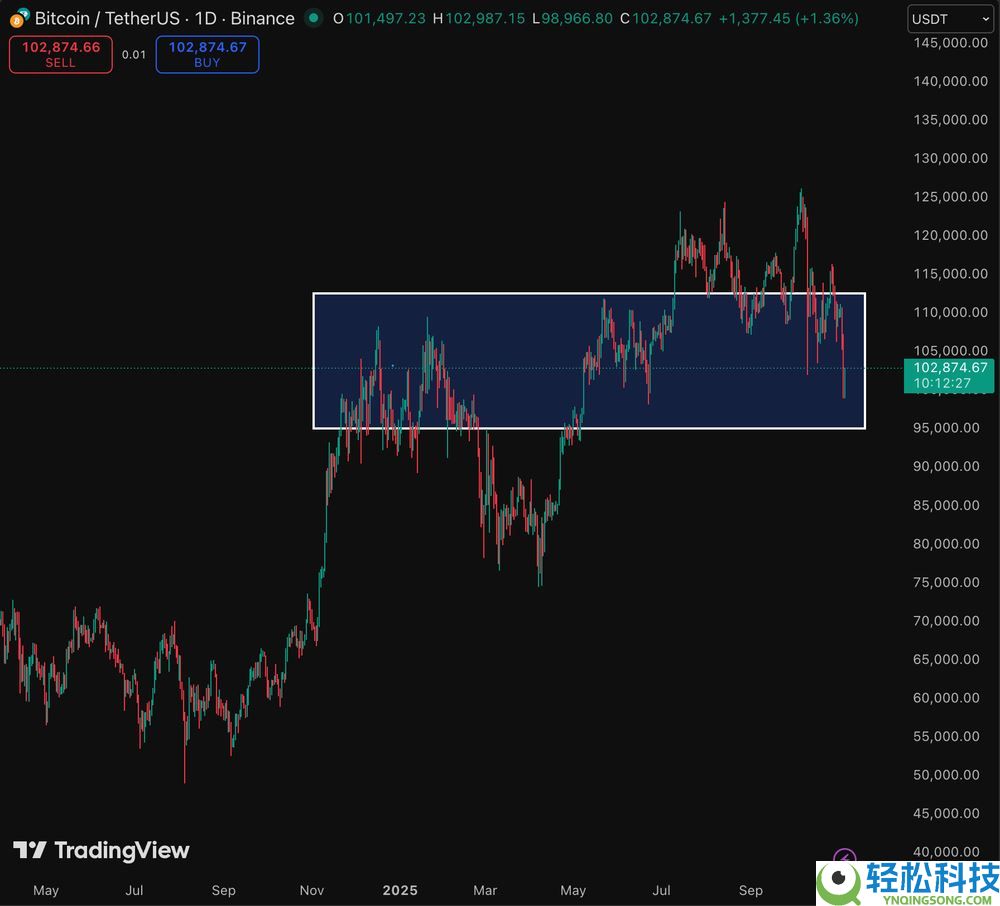The image size is (1000, 906).
Task: Open the USDT currency dropdown
Action: (x=950, y=19)
